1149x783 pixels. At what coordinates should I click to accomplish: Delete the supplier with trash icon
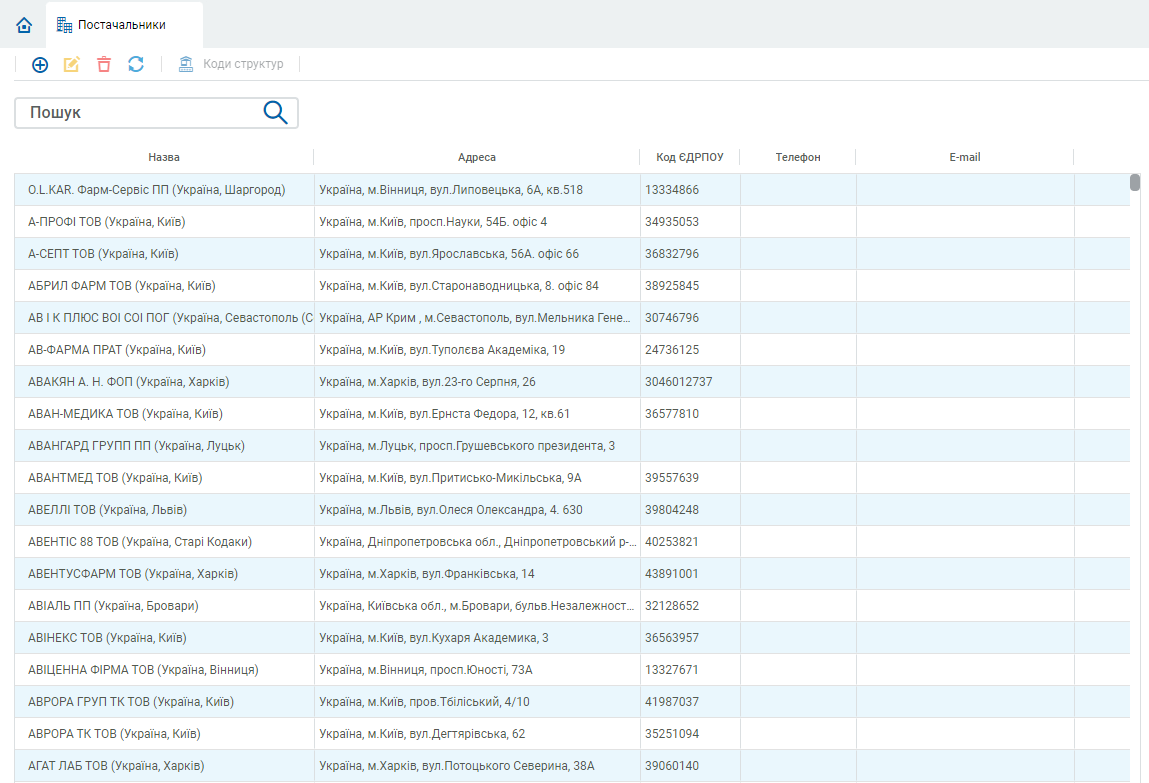[104, 64]
